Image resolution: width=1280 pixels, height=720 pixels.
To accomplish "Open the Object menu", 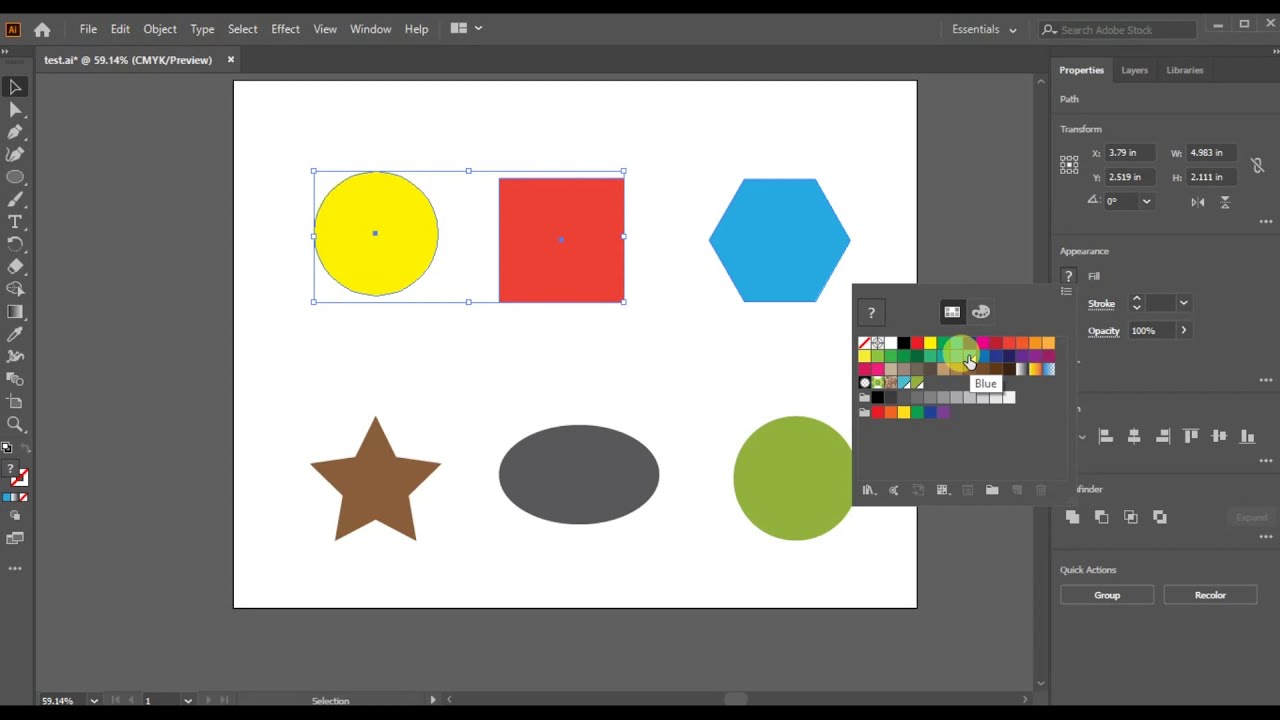I will [x=160, y=29].
